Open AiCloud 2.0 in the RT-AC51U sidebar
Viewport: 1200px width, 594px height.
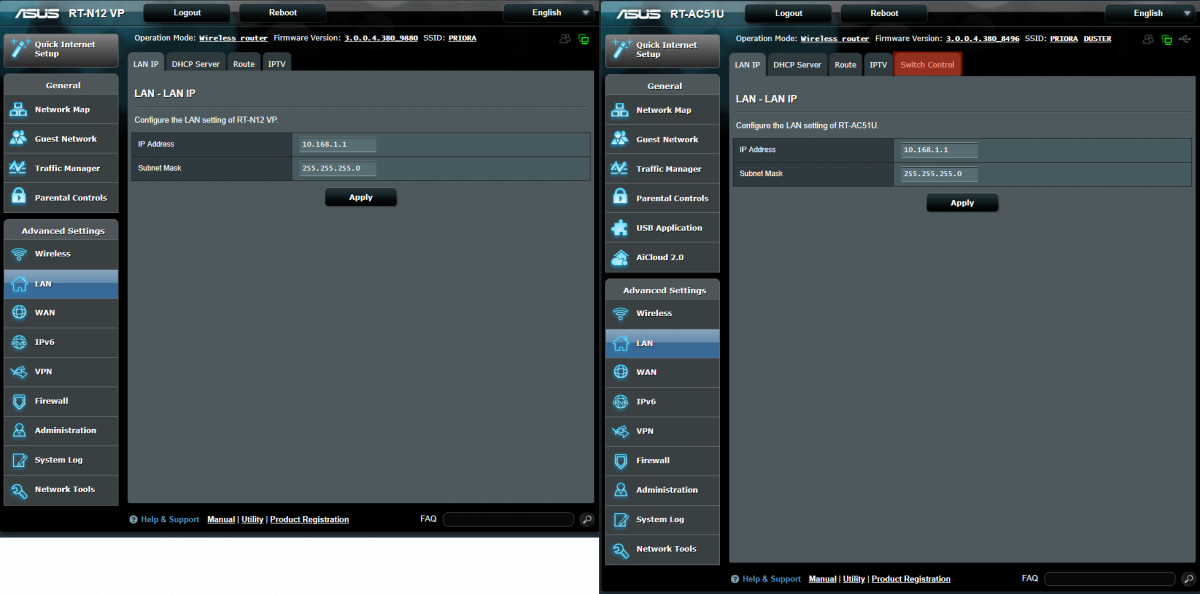click(x=663, y=257)
